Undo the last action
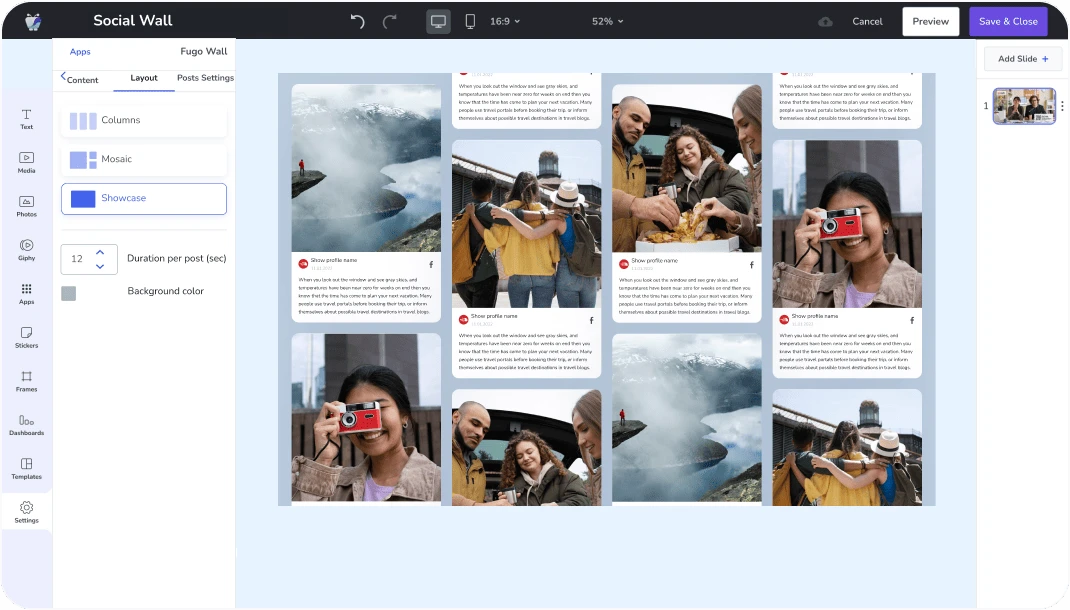1070x610 pixels. pos(358,21)
